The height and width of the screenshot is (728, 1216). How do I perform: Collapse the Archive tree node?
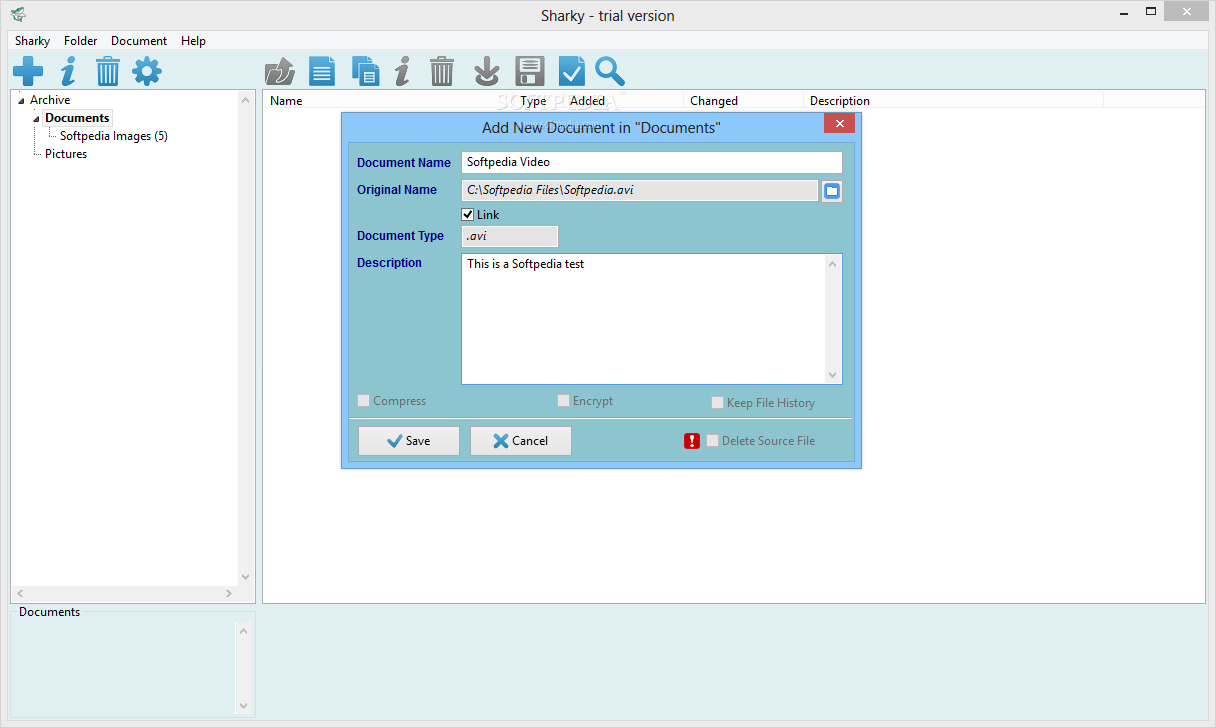tap(21, 101)
